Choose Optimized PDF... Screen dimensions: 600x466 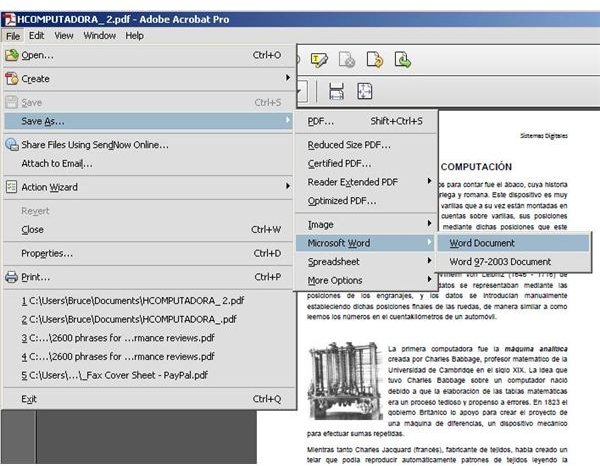(x=366, y=201)
